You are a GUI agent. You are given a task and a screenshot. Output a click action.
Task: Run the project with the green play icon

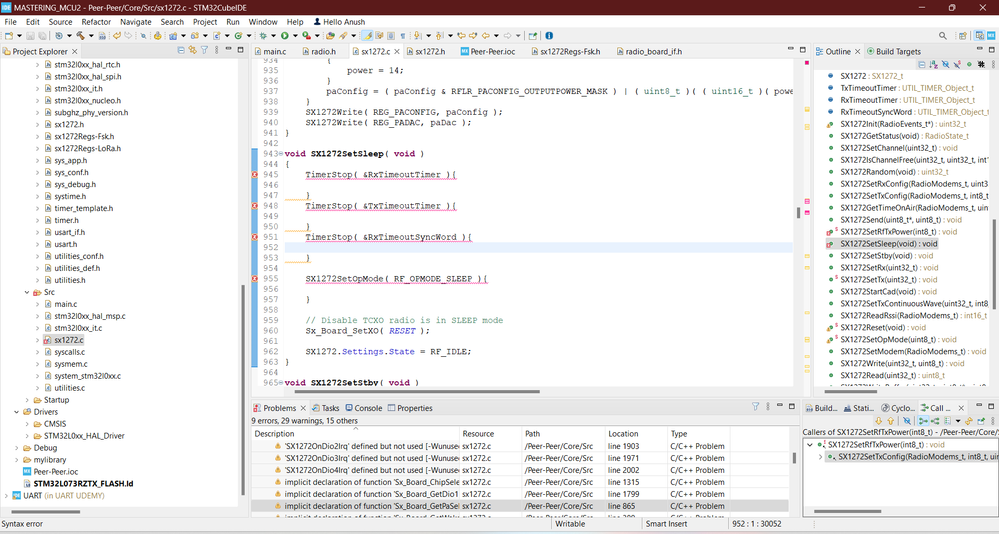click(x=284, y=36)
